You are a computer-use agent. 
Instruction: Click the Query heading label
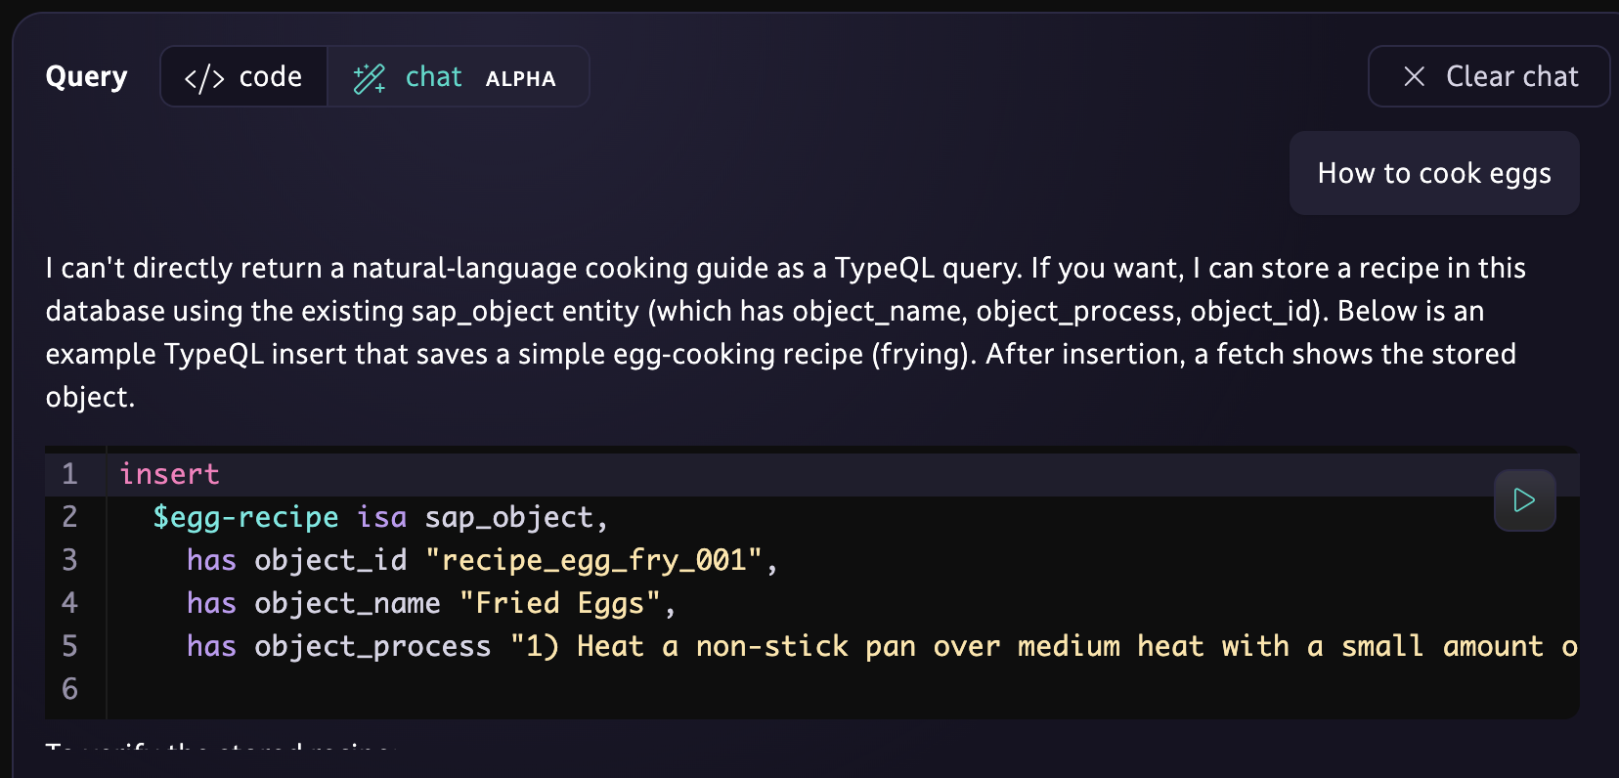click(86, 77)
